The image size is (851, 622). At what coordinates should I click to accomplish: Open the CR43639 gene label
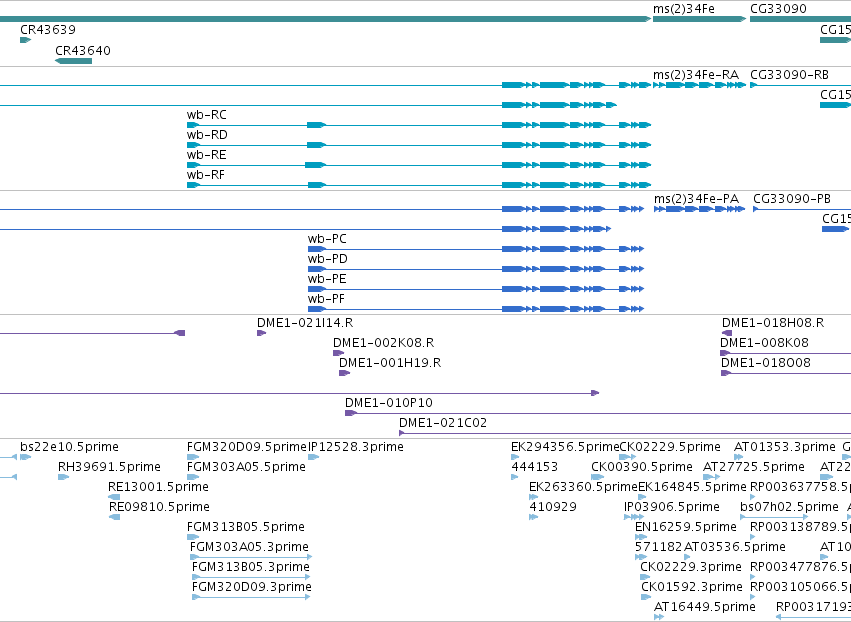48,29
